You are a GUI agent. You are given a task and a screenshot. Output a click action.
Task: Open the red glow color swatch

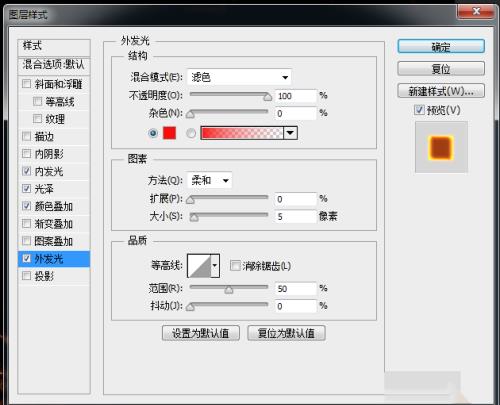[x=169, y=133]
